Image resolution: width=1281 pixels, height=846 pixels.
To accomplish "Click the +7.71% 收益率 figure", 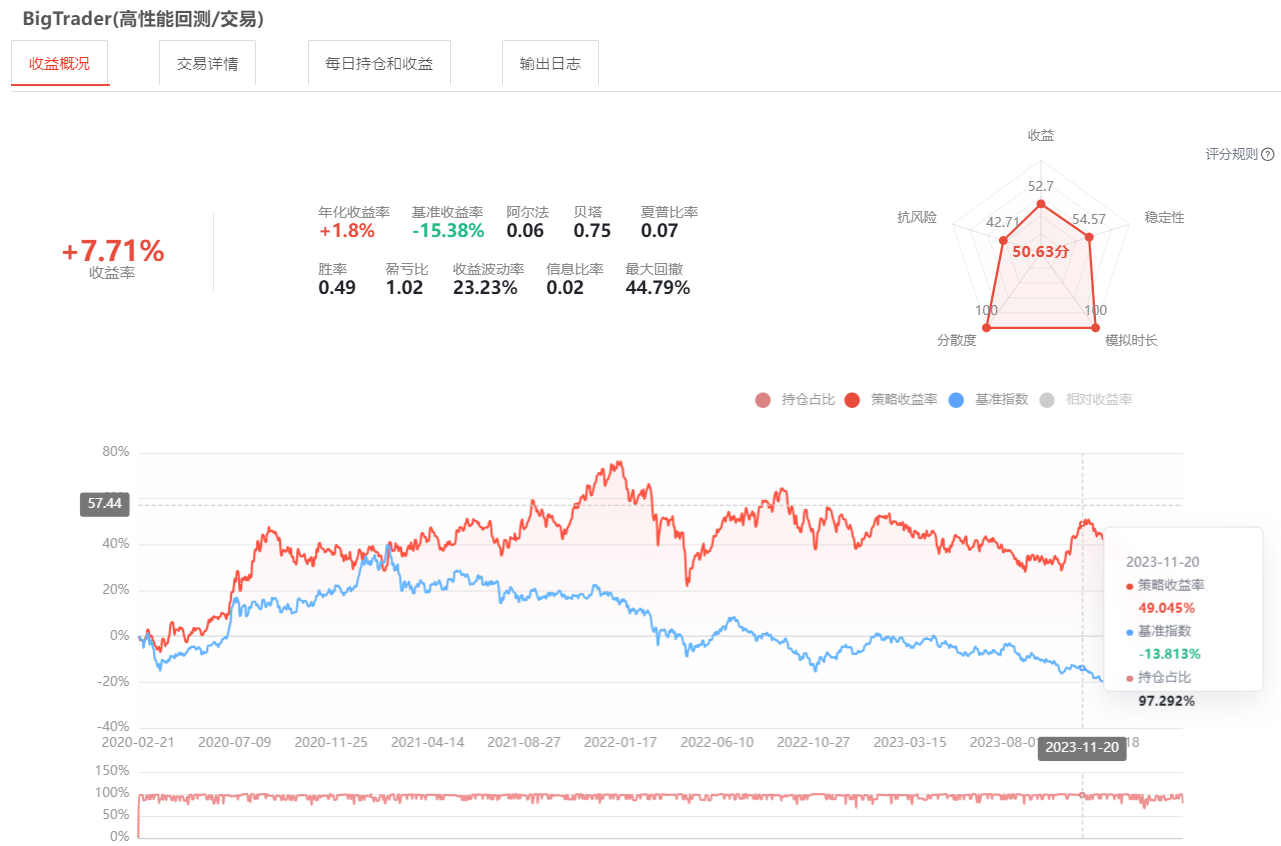I will (113, 251).
